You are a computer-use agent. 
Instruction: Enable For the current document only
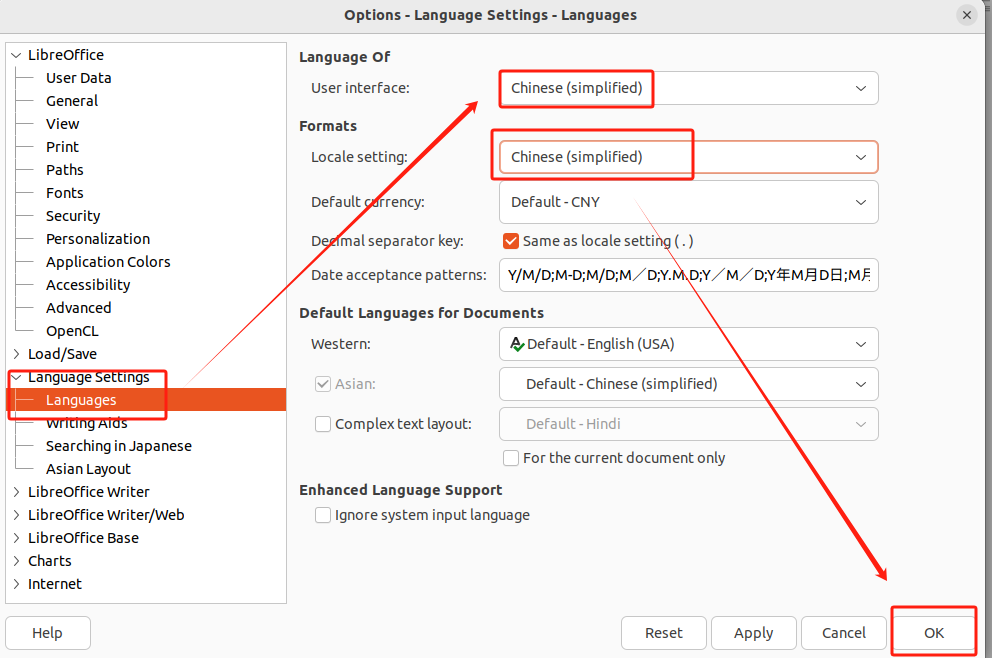point(511,458)
